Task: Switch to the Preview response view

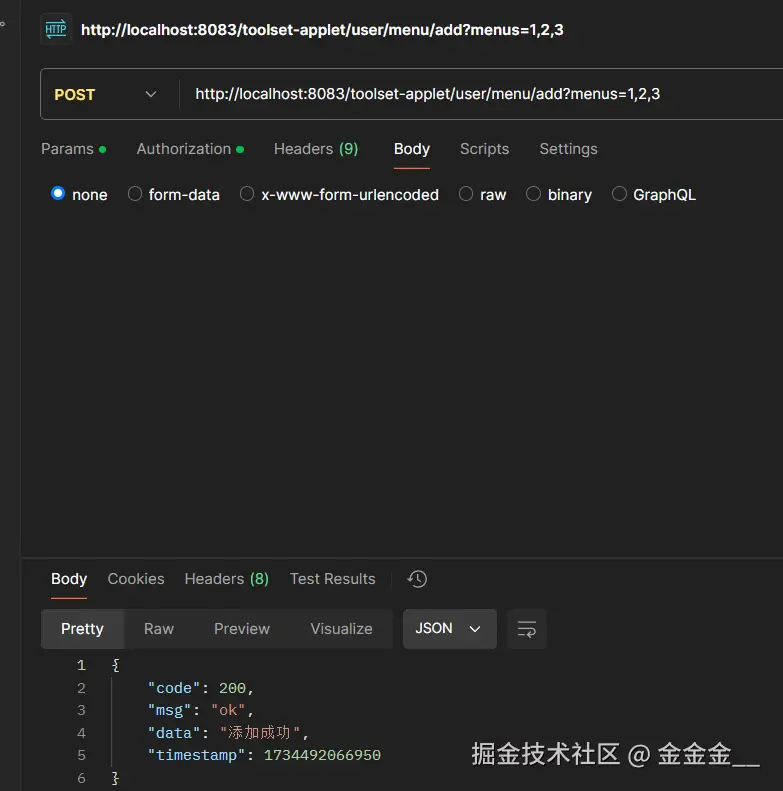Action: [242, 629]
